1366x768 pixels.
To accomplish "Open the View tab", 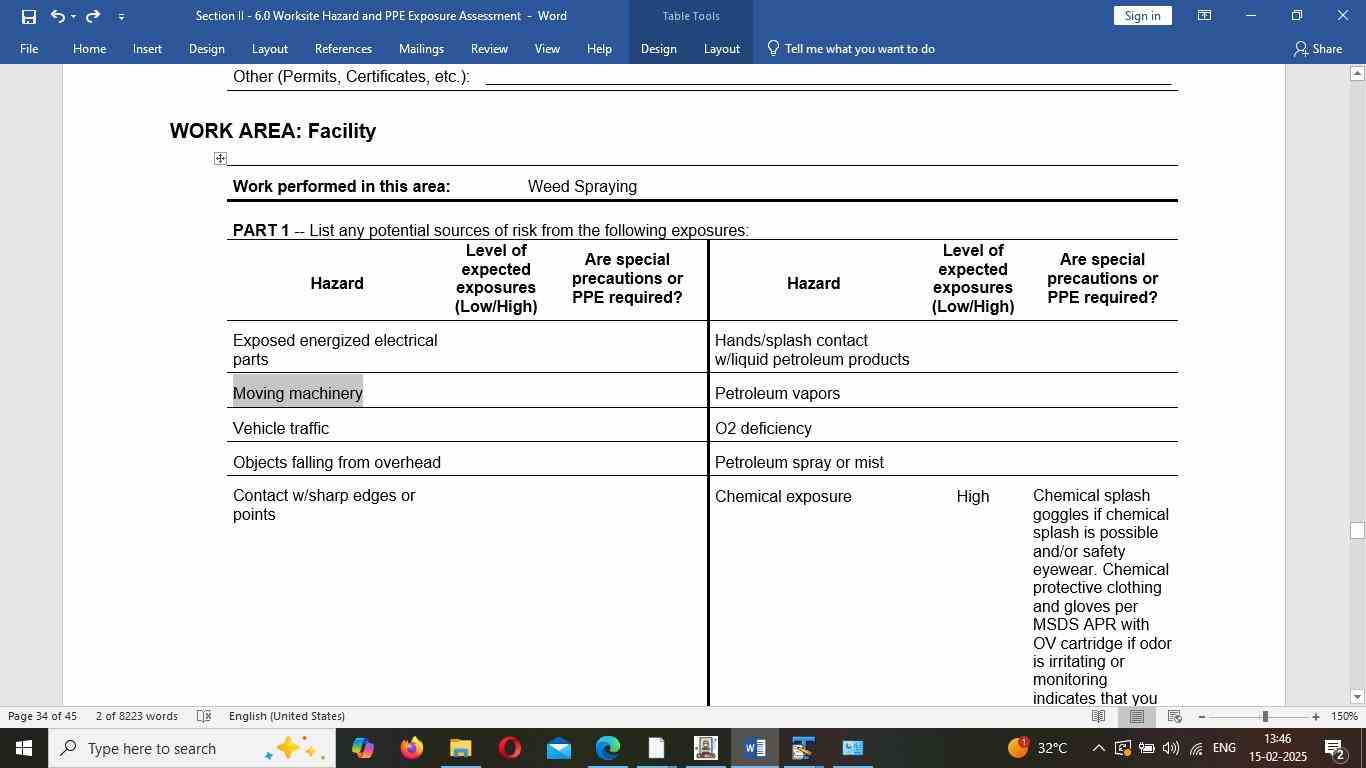I will coord(547,49).
